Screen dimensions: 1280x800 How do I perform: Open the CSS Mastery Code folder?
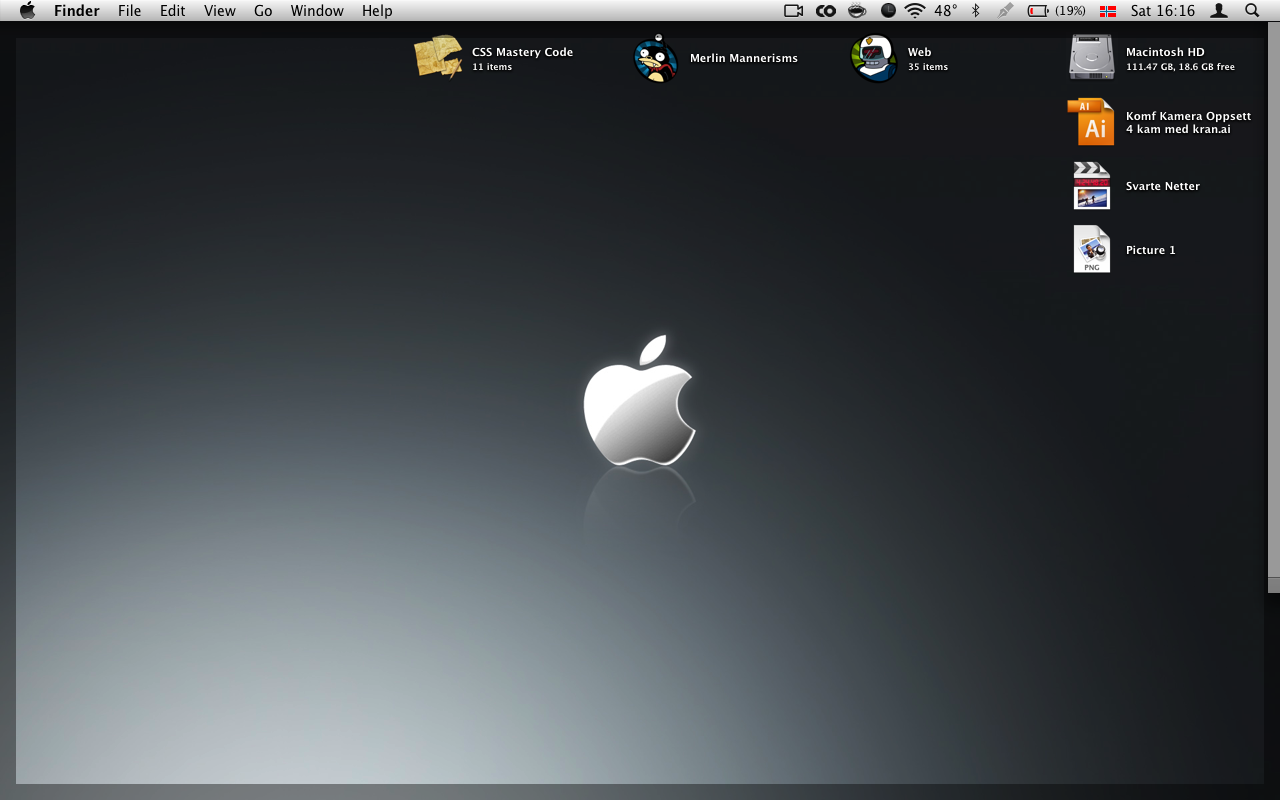(x=438, y=58)
